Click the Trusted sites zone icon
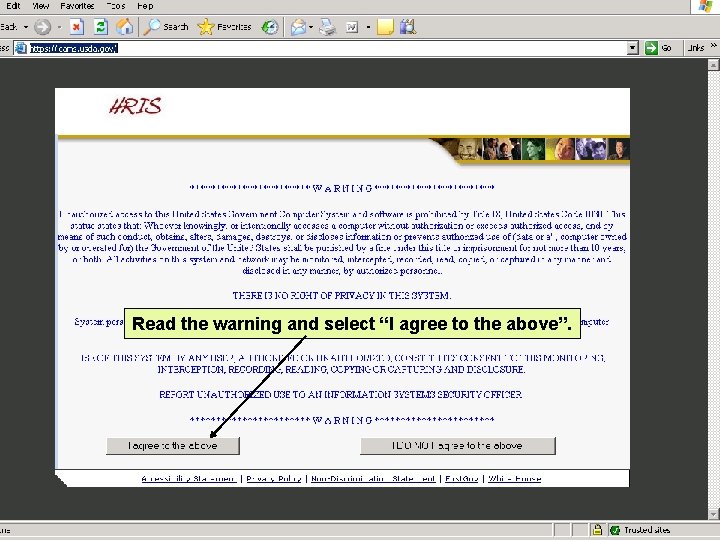Viewport: 720px width, 540px height. (615, 530)
